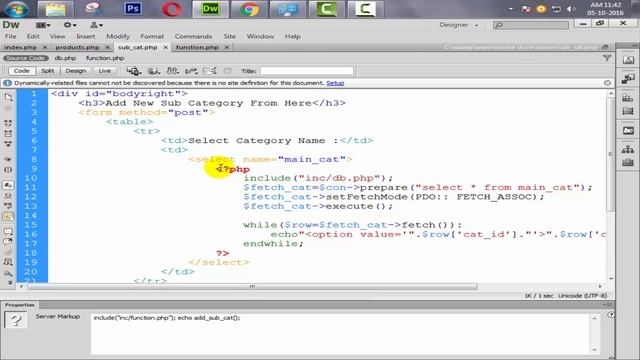Switch to Split view
Screen dimensions: 640x360
coord(47,71)
